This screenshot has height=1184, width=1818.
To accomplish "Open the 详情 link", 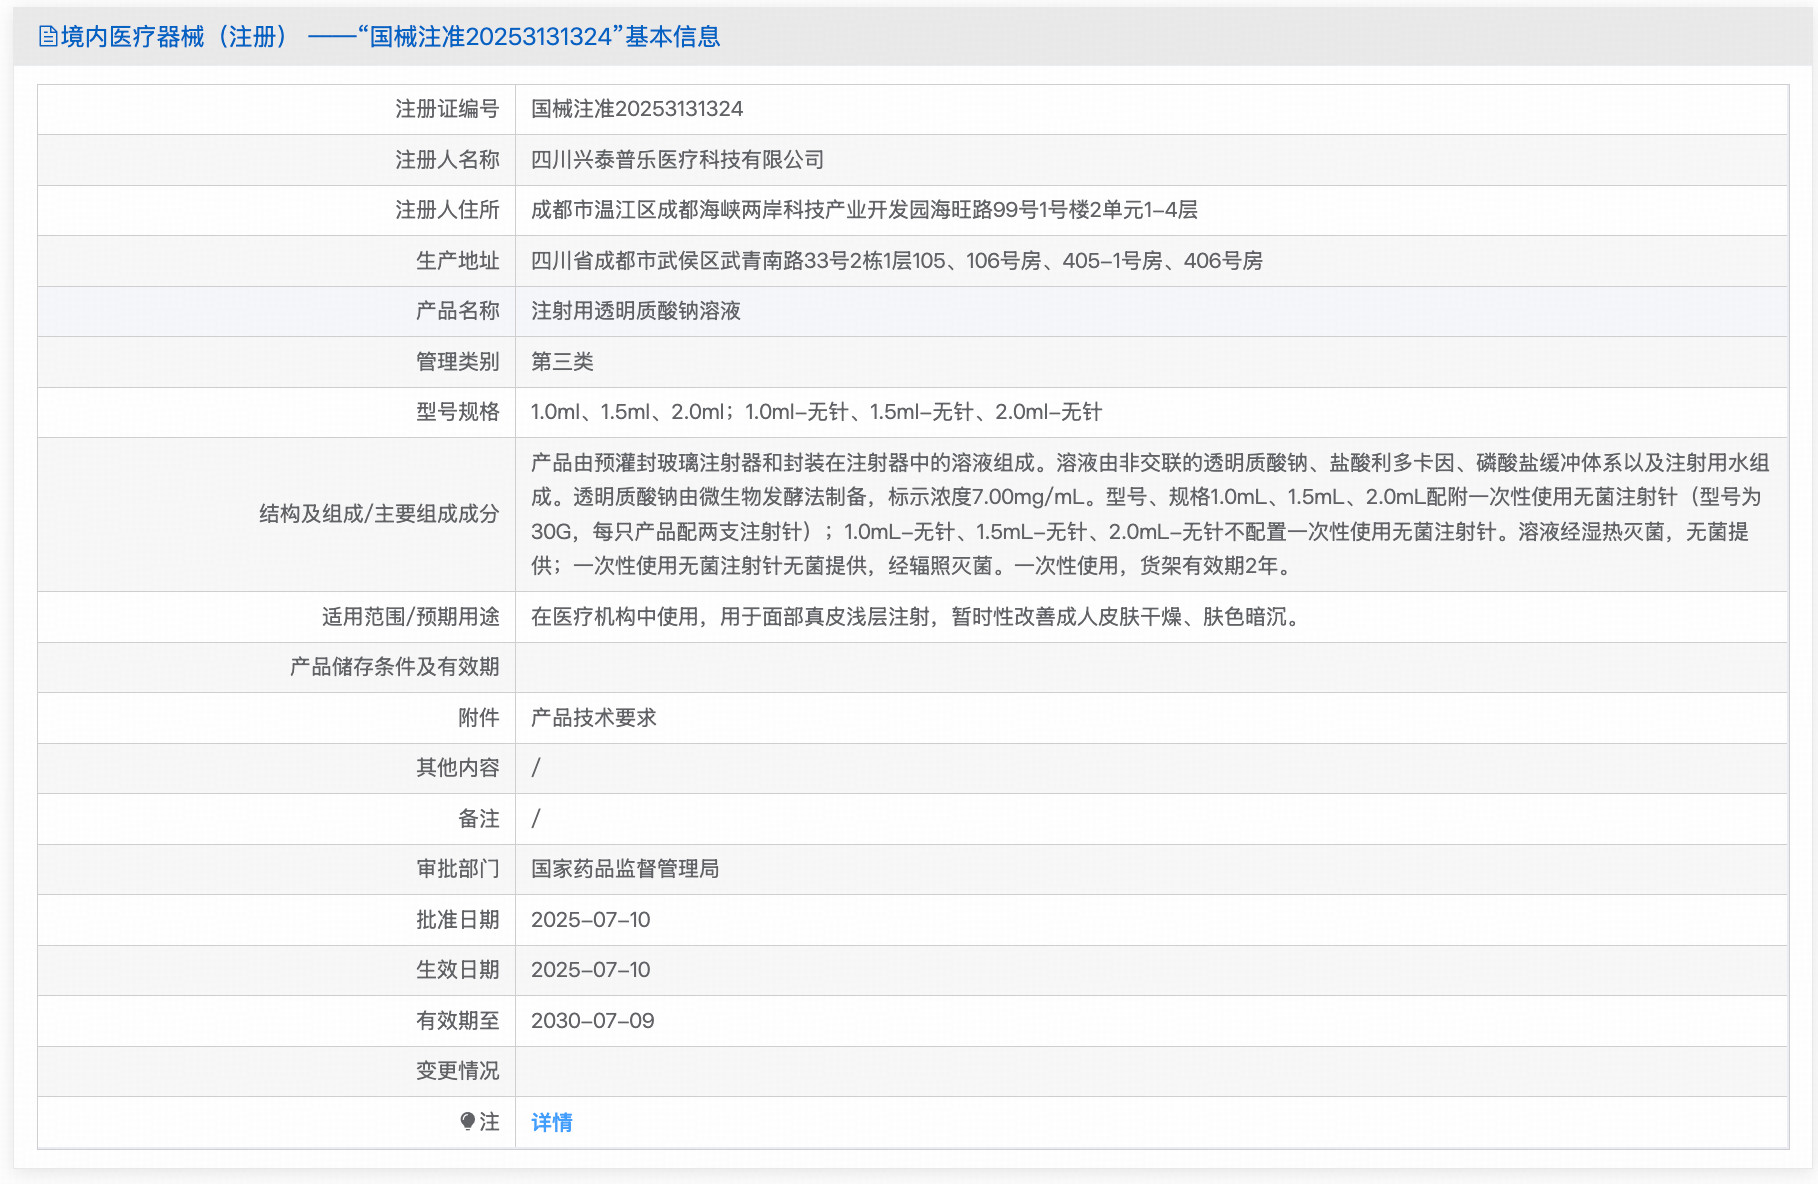I will pyautogui.click(x=551, y=1122).
